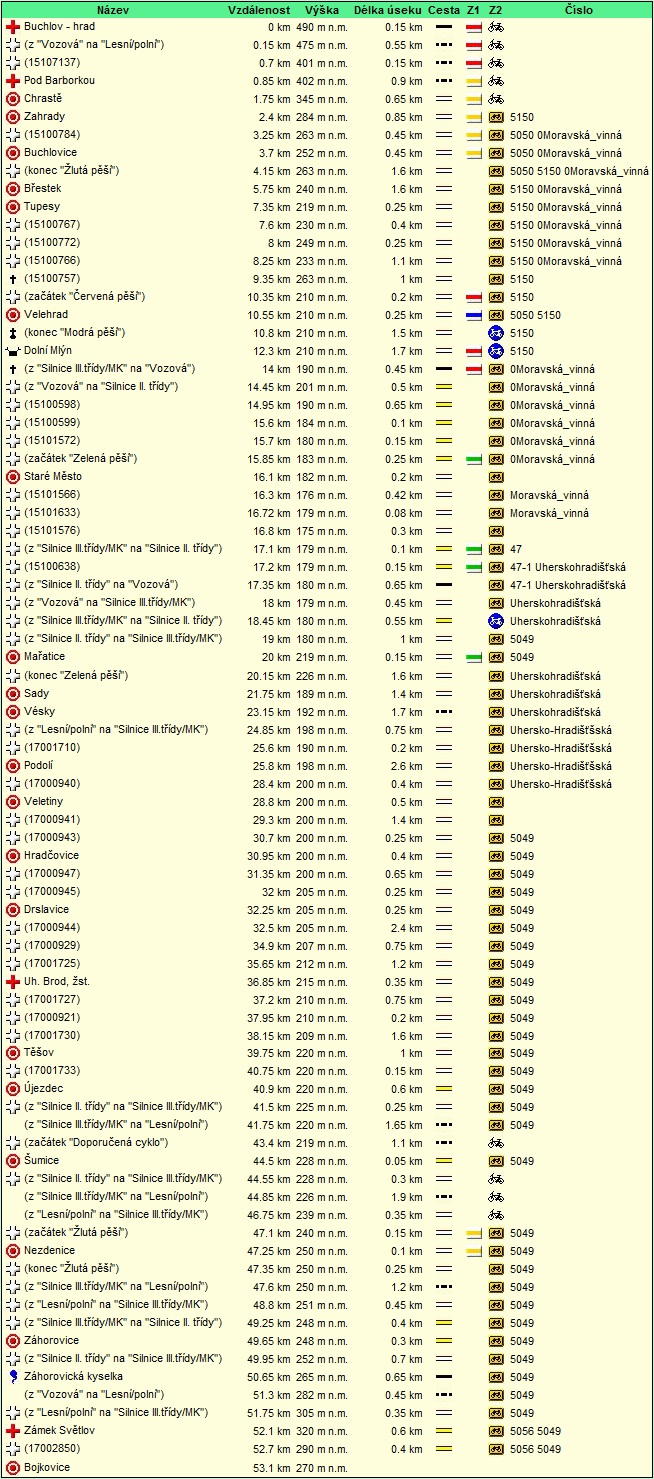Click the blue cycling icon in Dolní Mlýn row
Screen dimensions: 654x1479
[495, 351]
